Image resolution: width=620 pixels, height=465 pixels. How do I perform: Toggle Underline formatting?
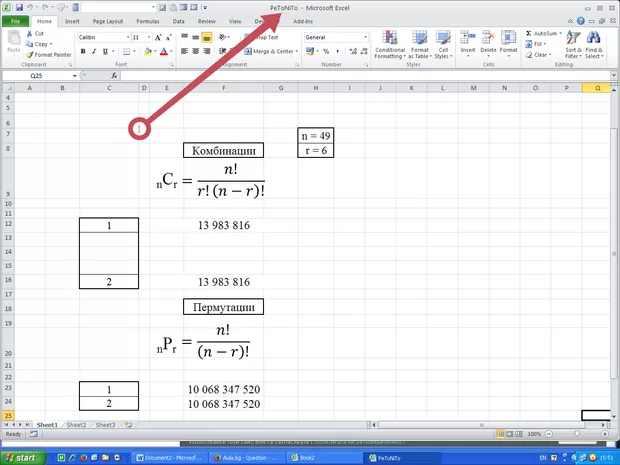pyautogui.click(x=105, y=51)
